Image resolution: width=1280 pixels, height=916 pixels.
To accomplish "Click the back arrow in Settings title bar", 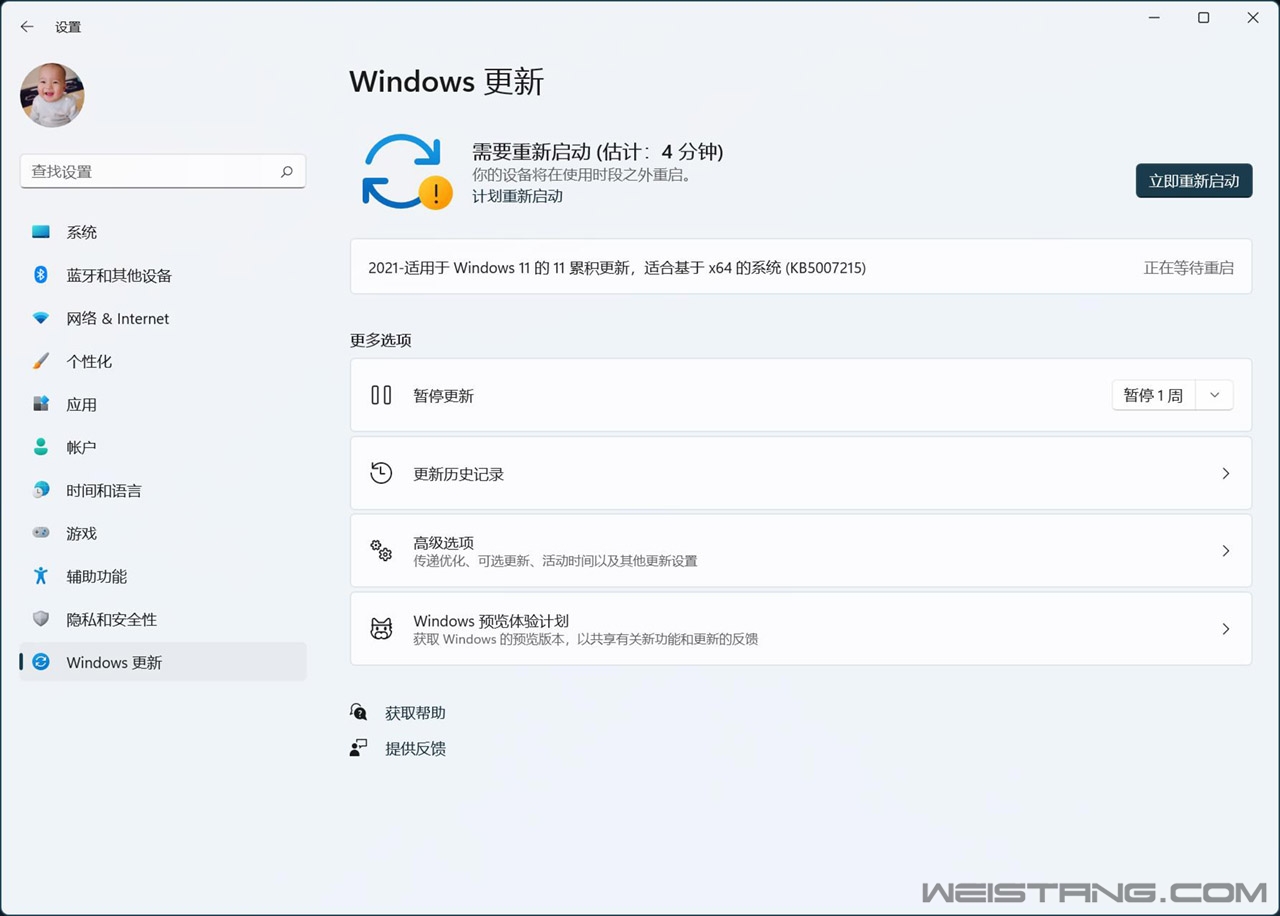I will click(x=27, y=27).
